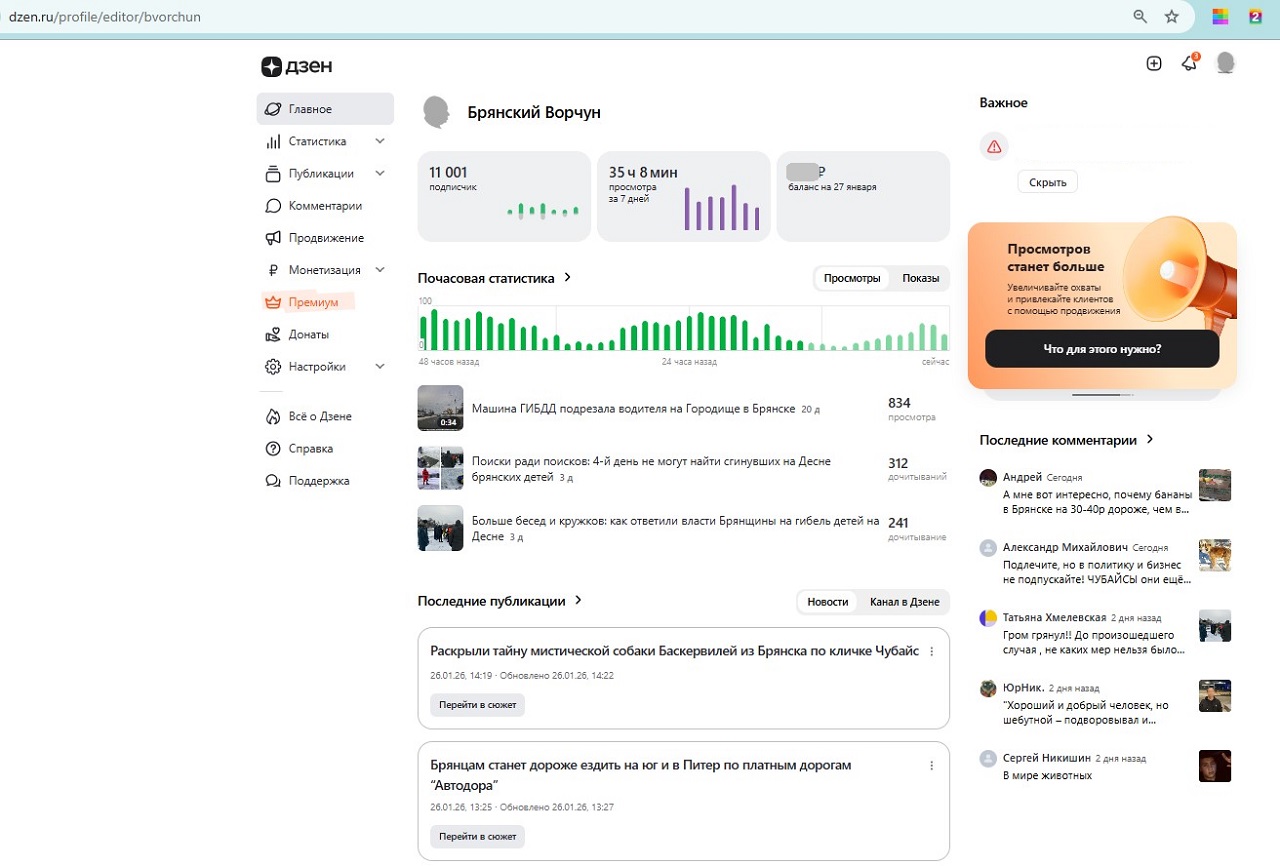Switch recent publications to Канал в Дзене
Image resolution: width=1280 pixels, height=866 pixels.
click(904, 602)
